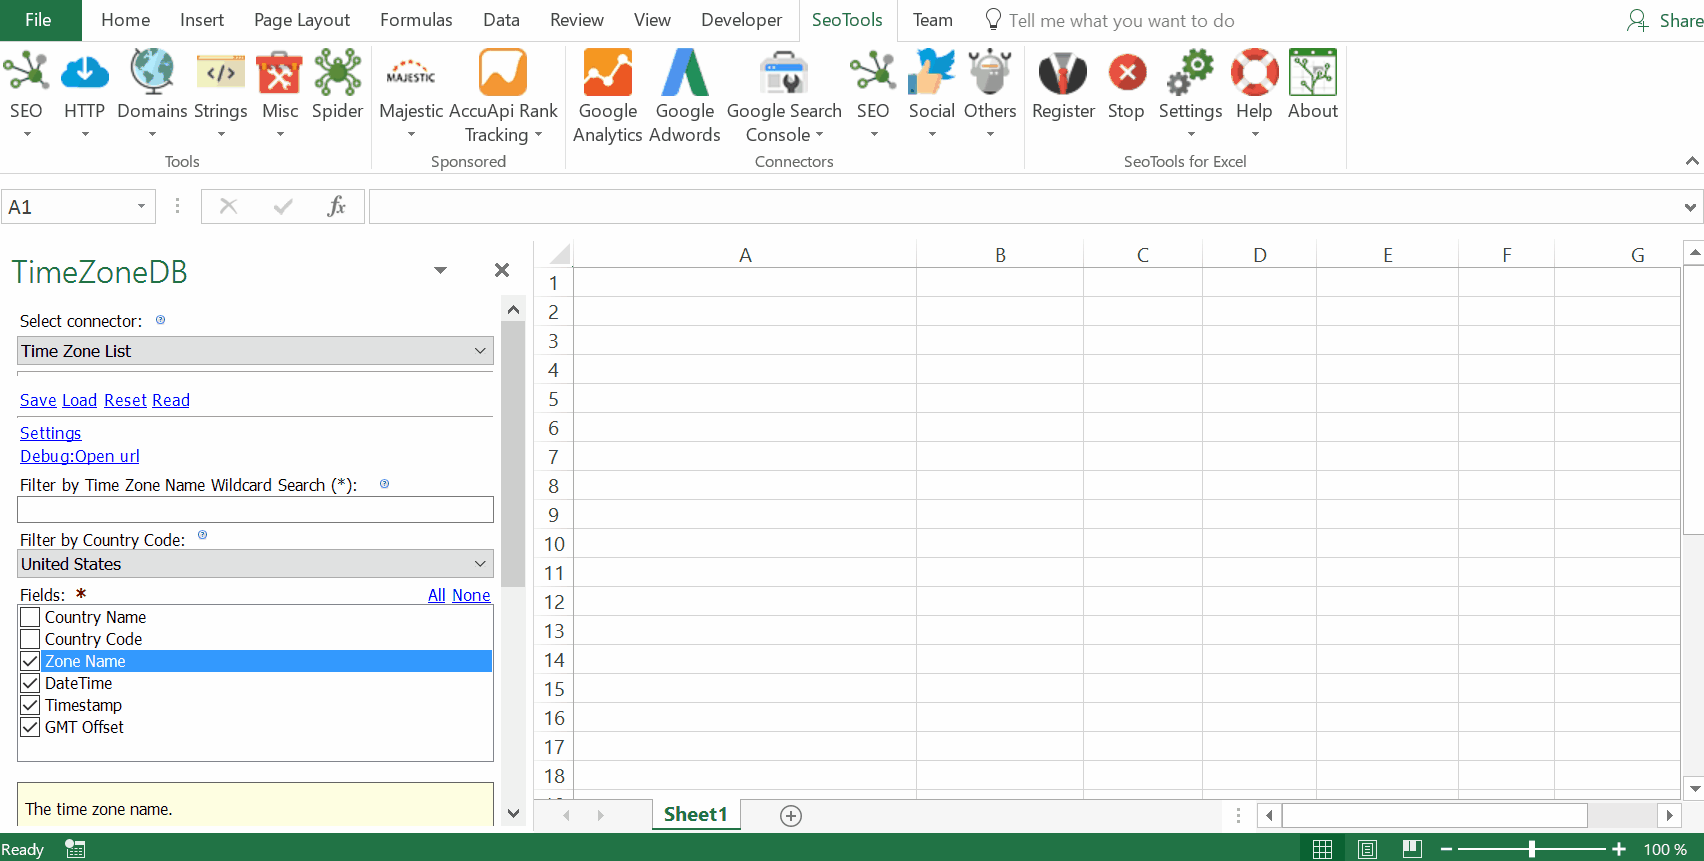Click the Strings code icon
This screenshot has height=861, width=1704.
pos(220,72)
